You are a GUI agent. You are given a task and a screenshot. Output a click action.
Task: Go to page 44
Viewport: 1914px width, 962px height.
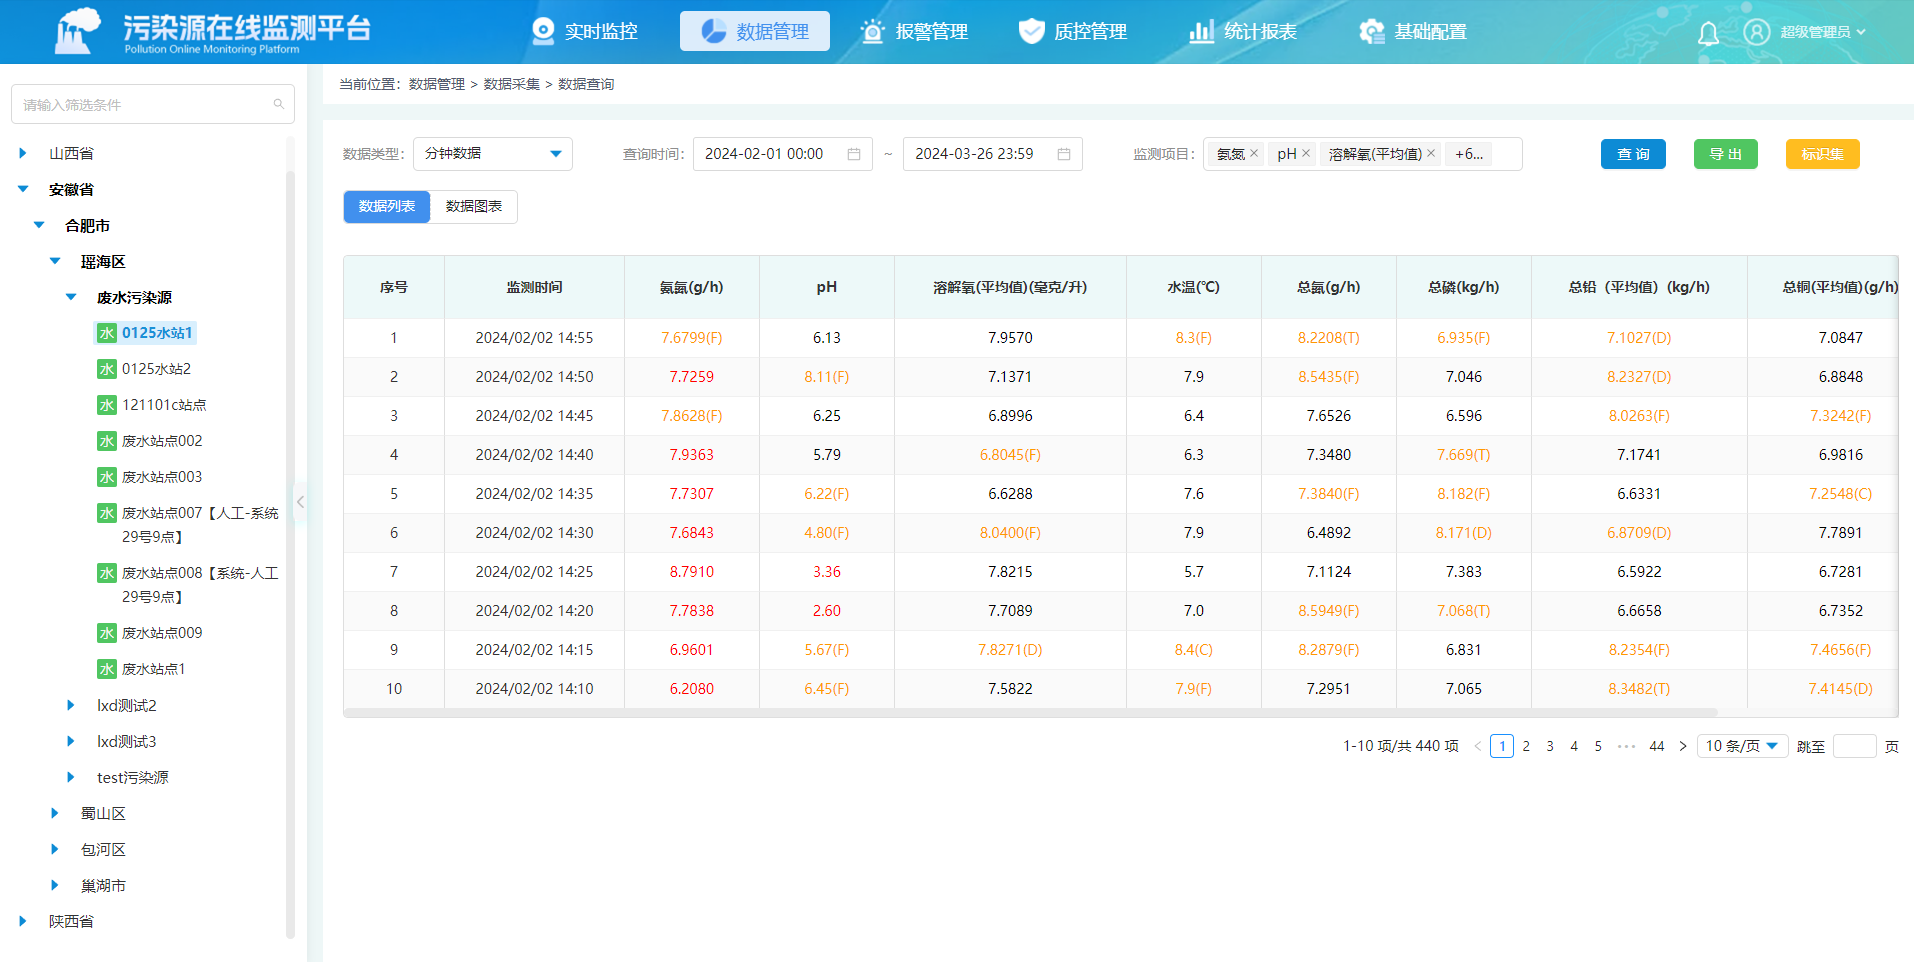tap(1657, 746)
